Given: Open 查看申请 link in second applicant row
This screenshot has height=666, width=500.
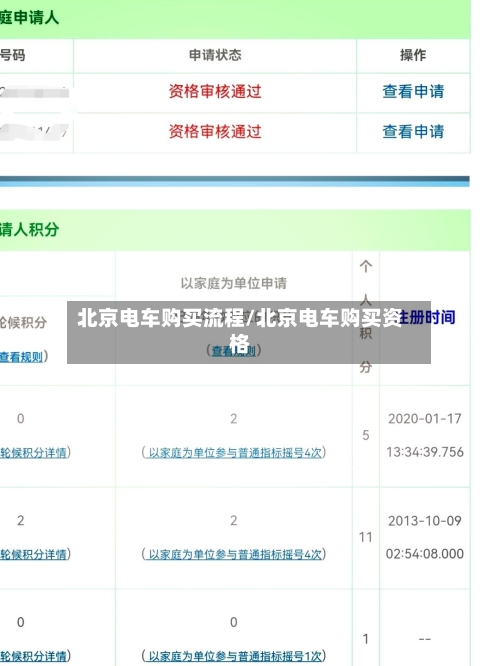Looking at the screenshot, I should (x=413, y=131).
